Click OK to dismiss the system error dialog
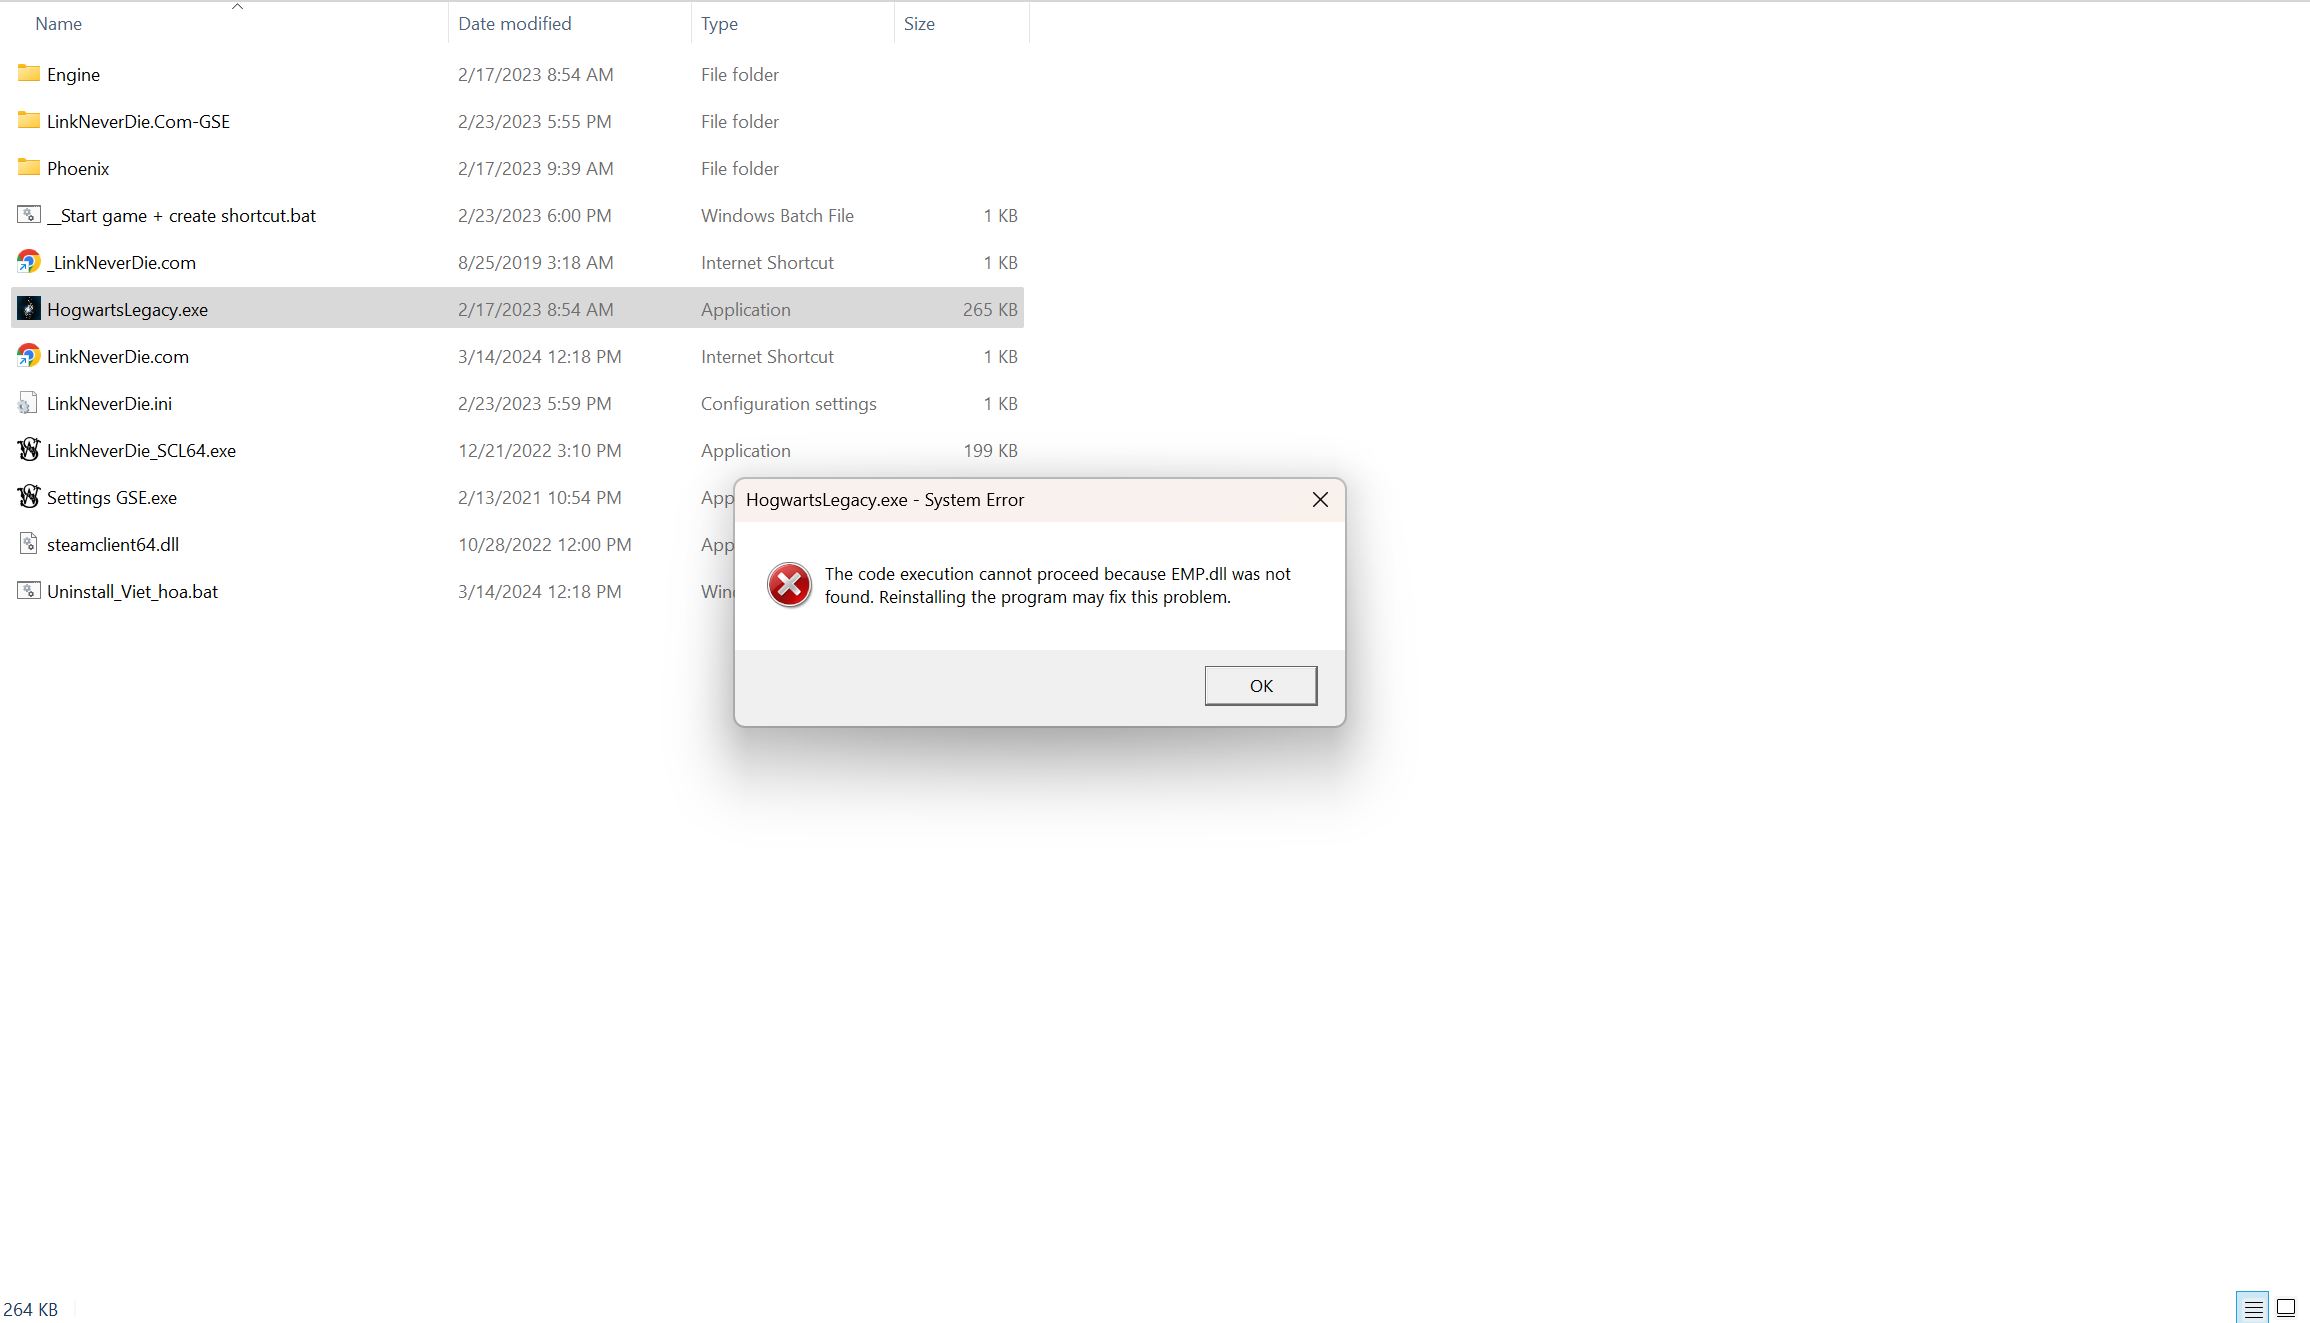This screenshot has width=2310, height=1323. pyautogui.click(x=1260, y=685)
